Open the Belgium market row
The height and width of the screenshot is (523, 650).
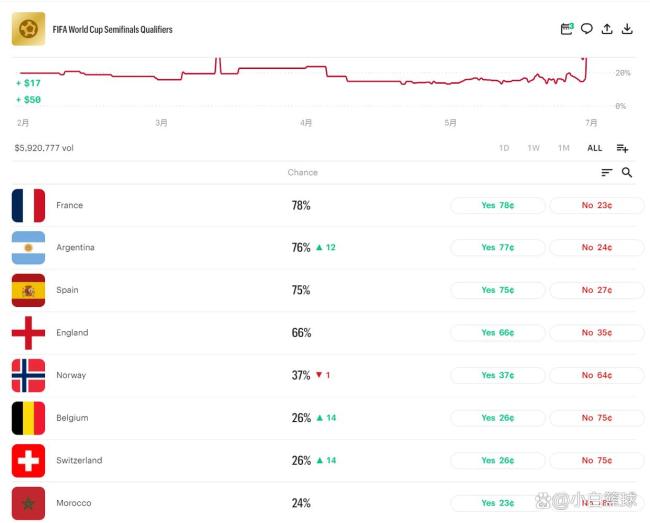pyautogui.click(x=323, y=418)
